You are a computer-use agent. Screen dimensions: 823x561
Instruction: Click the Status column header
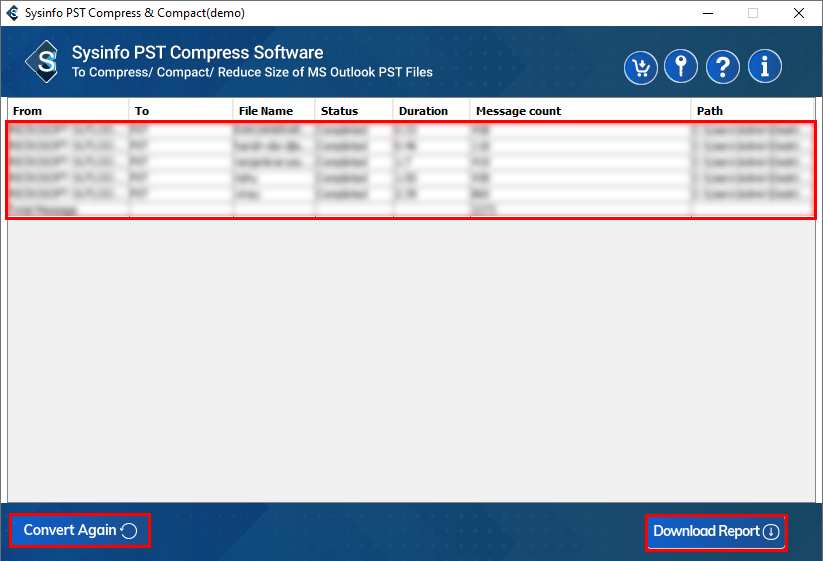pyautogui.click(x=354, y=111)
